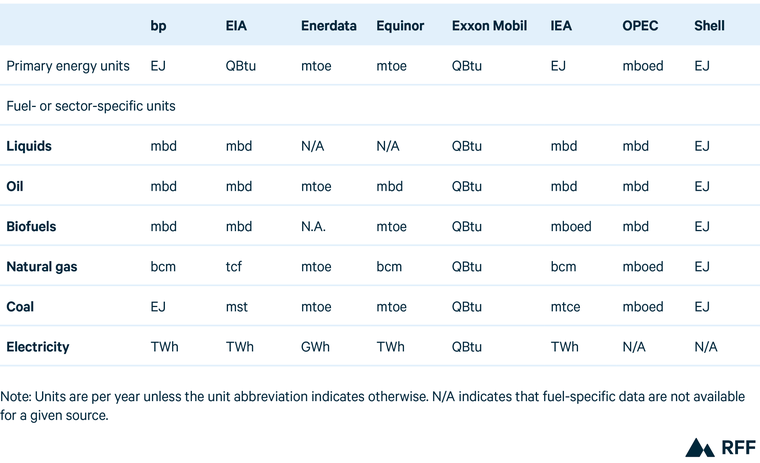The height and width of the screenshot is (463, 760).
Task: Select the Liquids row label
Action: pyautogui.click(x=29, y=146)
